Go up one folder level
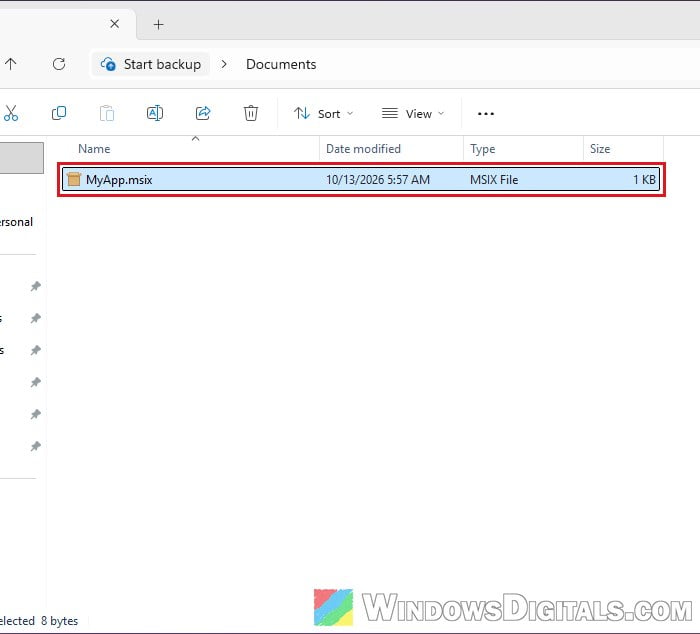This screenshot has width=700, height=634. point(11,64)
